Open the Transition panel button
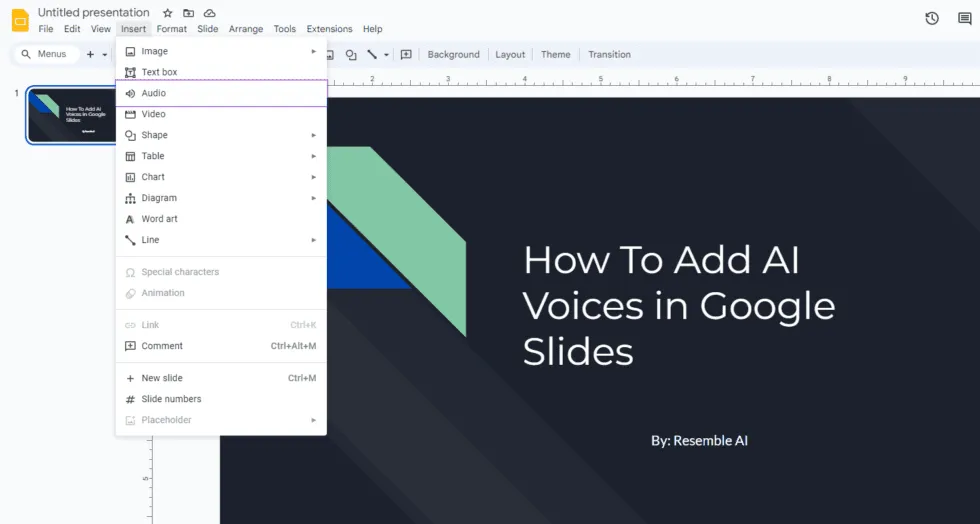The image size is (980, 524). coord(609,54)
